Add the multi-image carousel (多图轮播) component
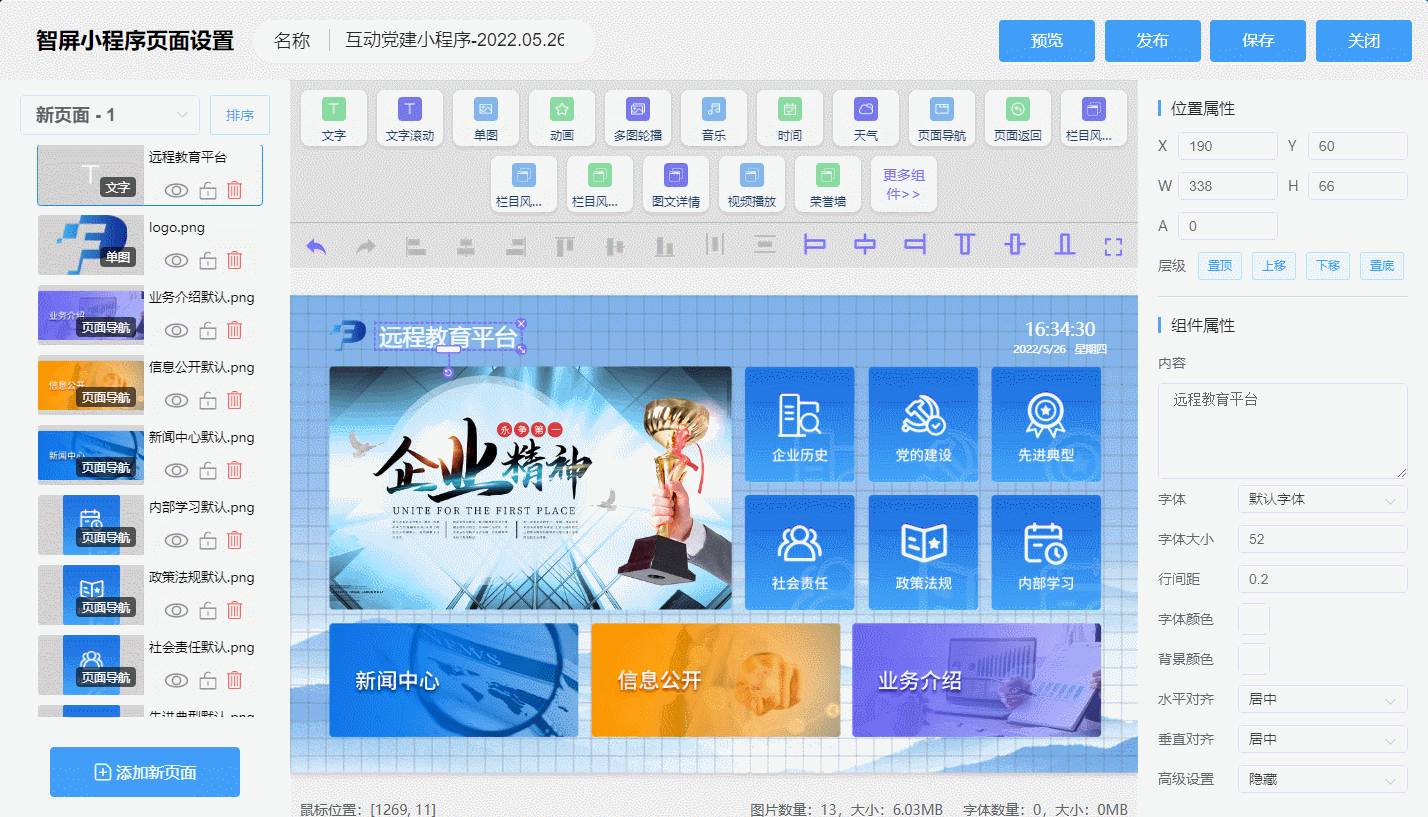 click(637, 118)
